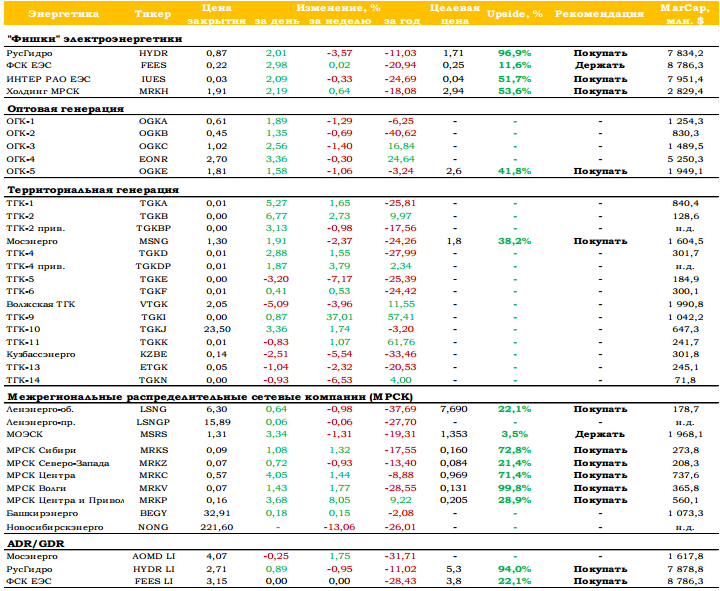Image resolution: width=720 pixels, height=591 pixels.
Task: Click the ticker 'TGKBP'
Action: tap(153, 228)
